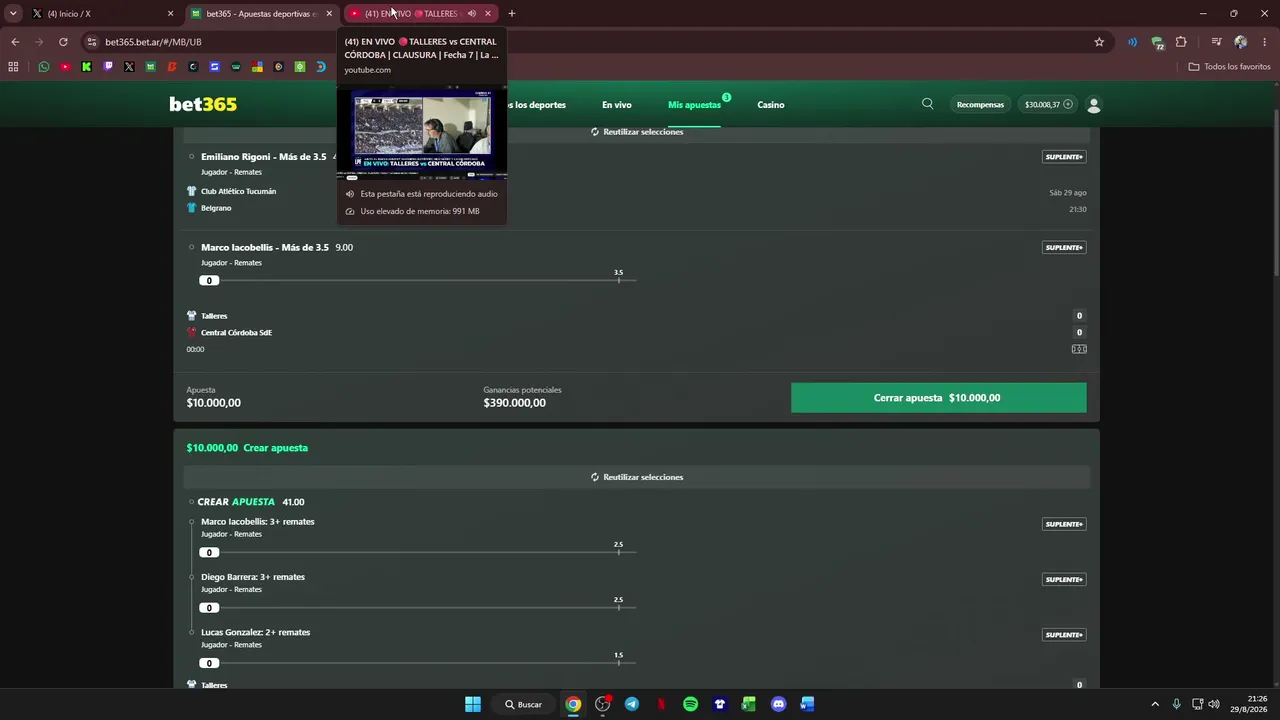This screenshot has height=720, width=1280.
Task: Select the bet365 browser tab
Action: tap(262, 13)
